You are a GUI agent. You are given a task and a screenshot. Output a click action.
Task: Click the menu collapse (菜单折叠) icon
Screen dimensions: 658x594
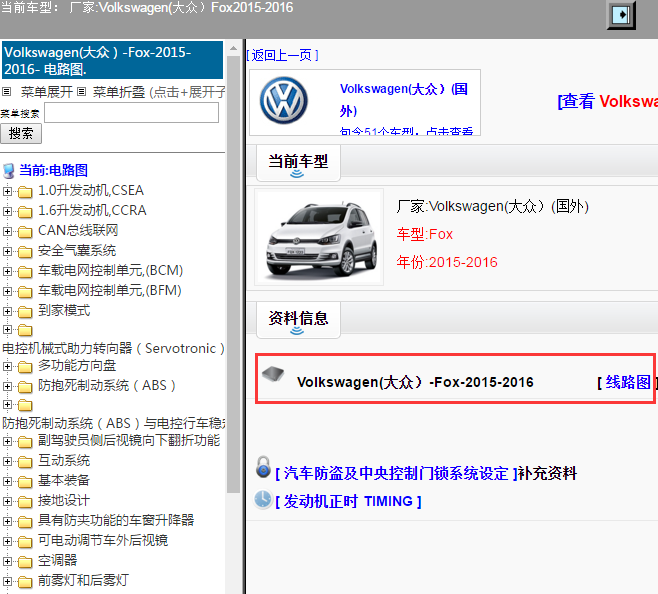[81, 91]
